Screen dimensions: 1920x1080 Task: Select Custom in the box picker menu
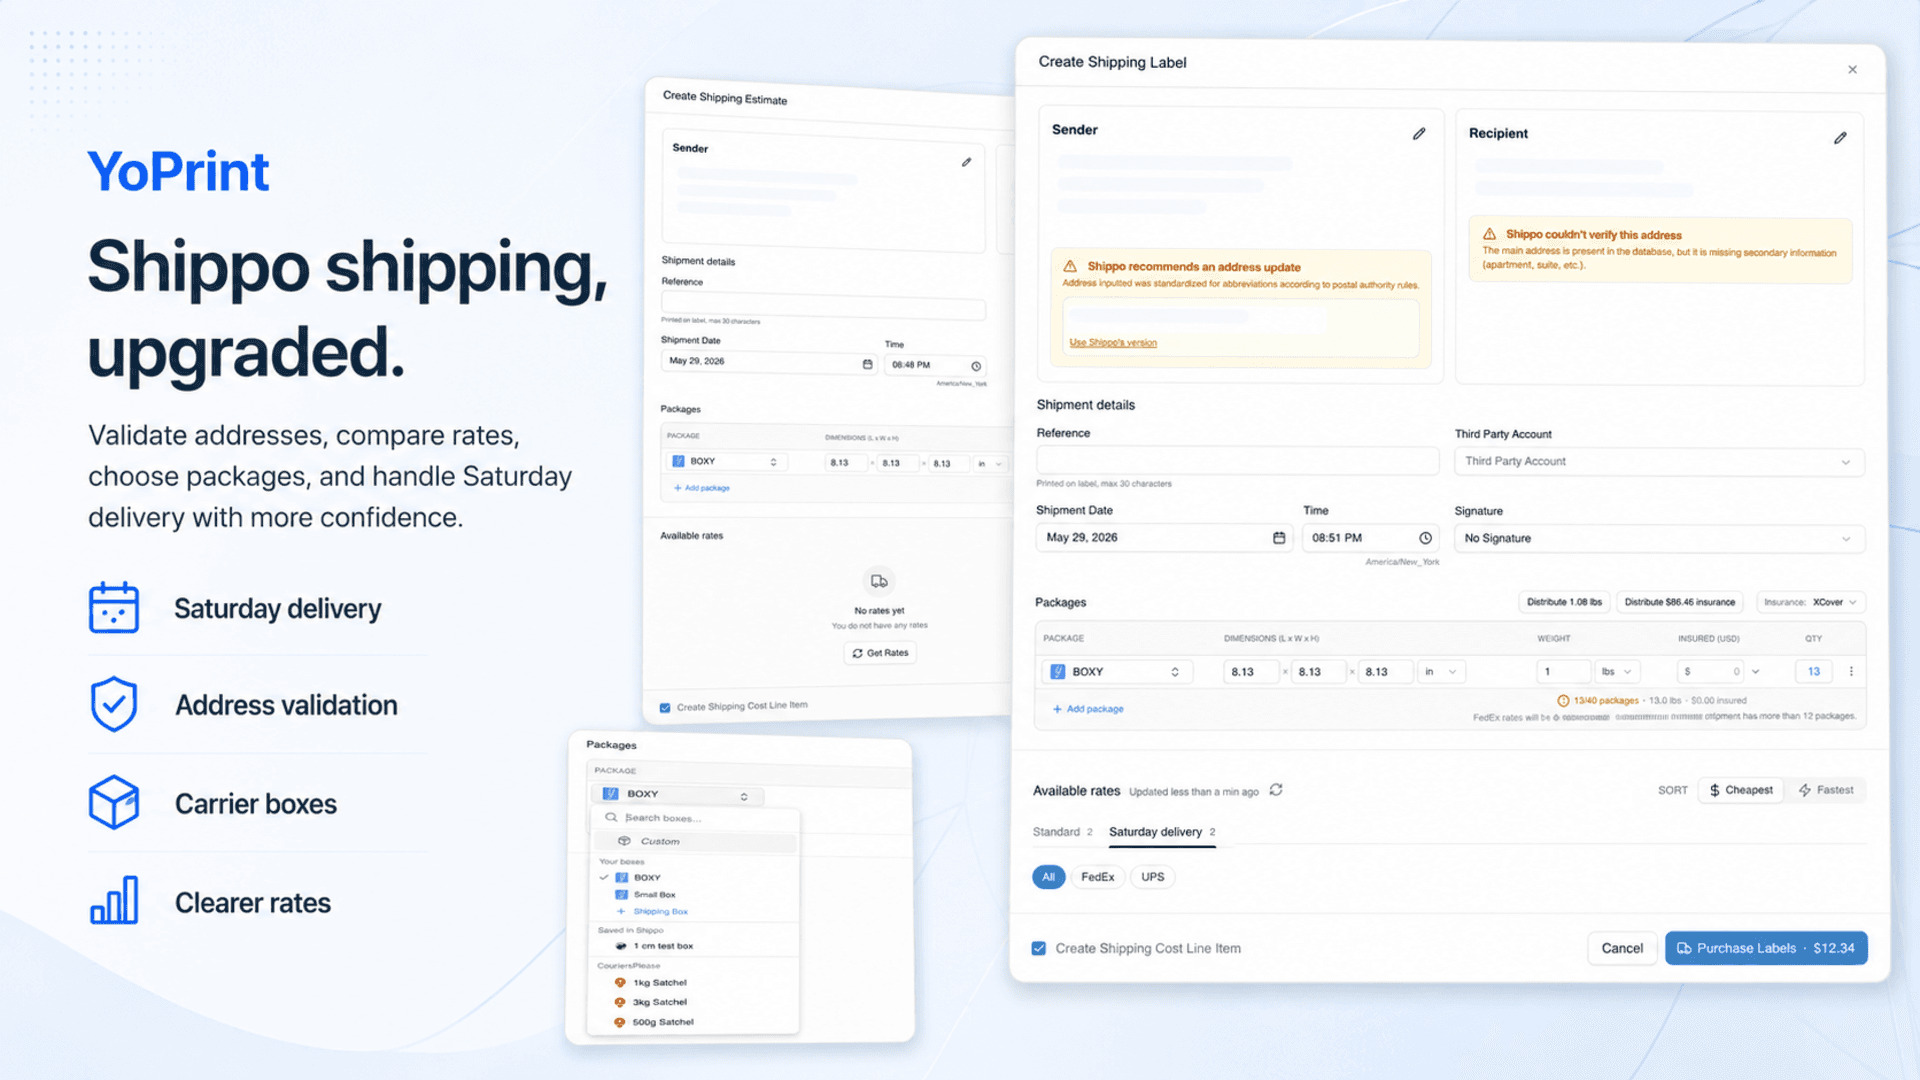pyautogui.click(x=697, y=841)
